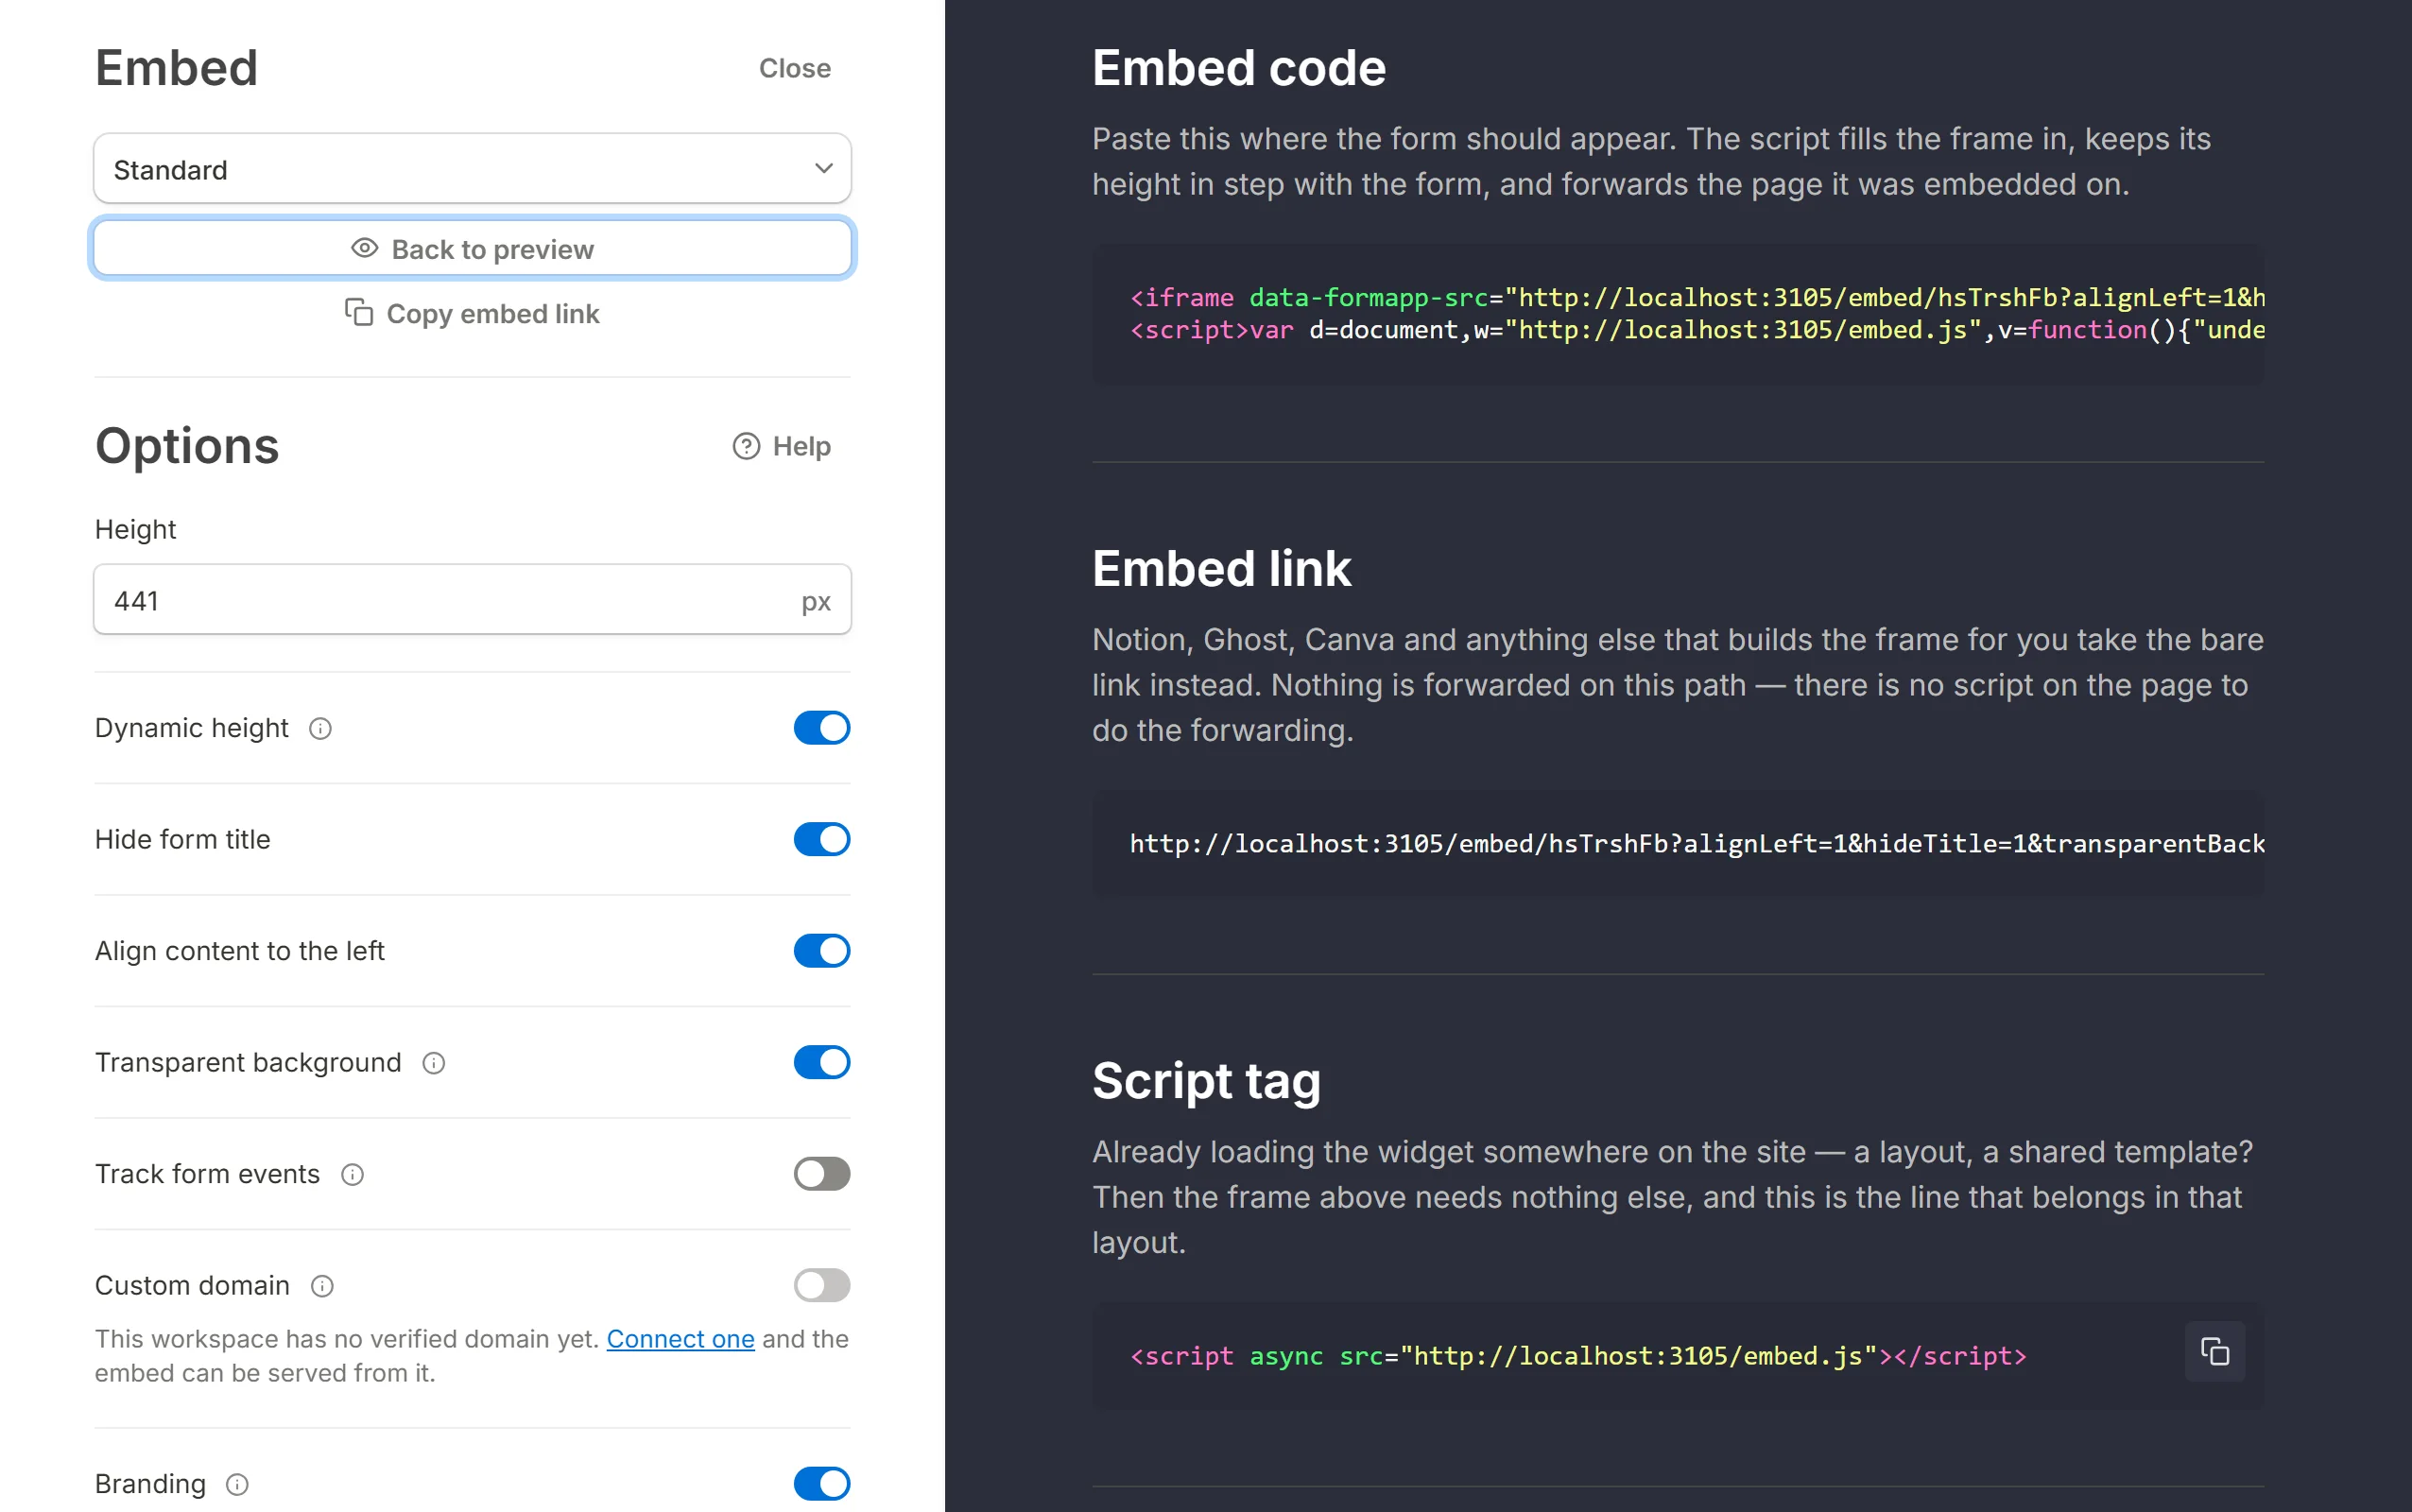Follow the Connect one link
This screenshot has height=1512, width=2412.
point(680,1338)
